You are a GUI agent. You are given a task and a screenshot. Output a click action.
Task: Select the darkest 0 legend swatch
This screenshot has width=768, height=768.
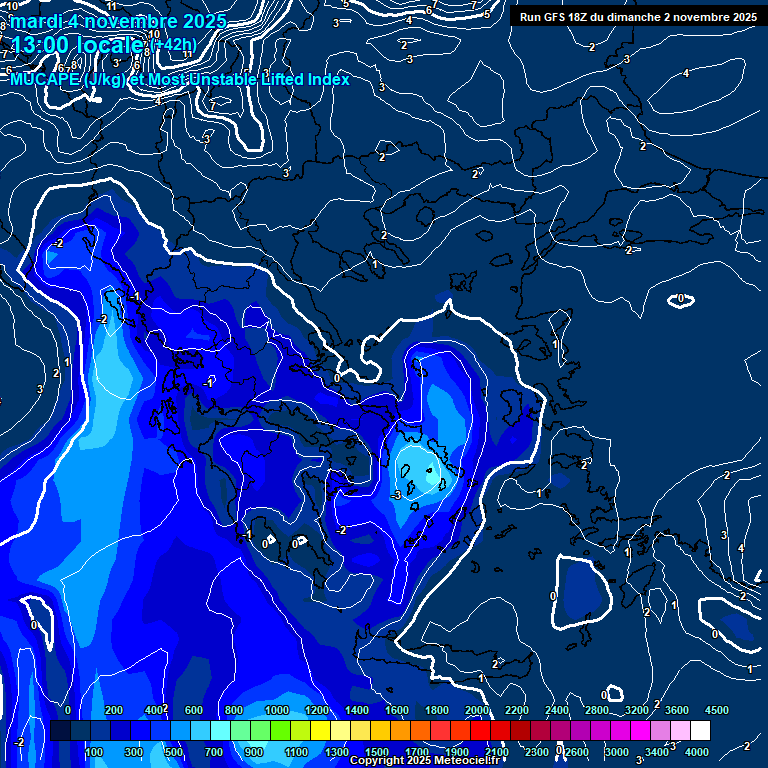[60, 731]
